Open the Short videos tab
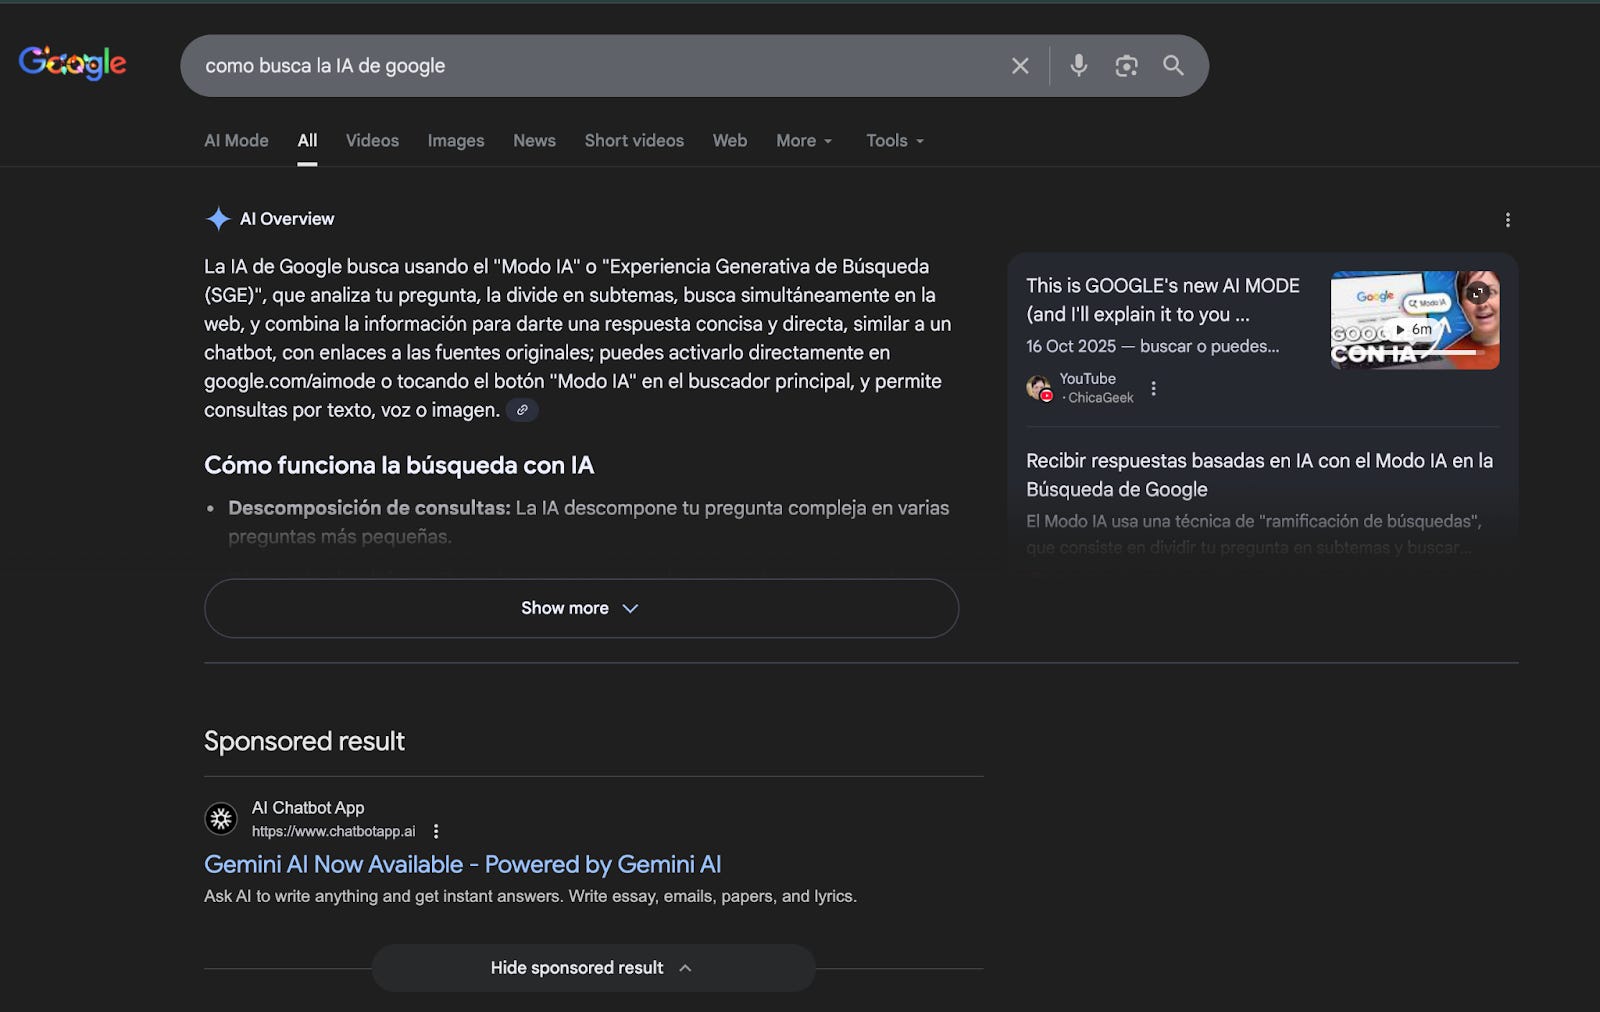The width and height of the screenshot is (1600, 1012). [634, 141]
